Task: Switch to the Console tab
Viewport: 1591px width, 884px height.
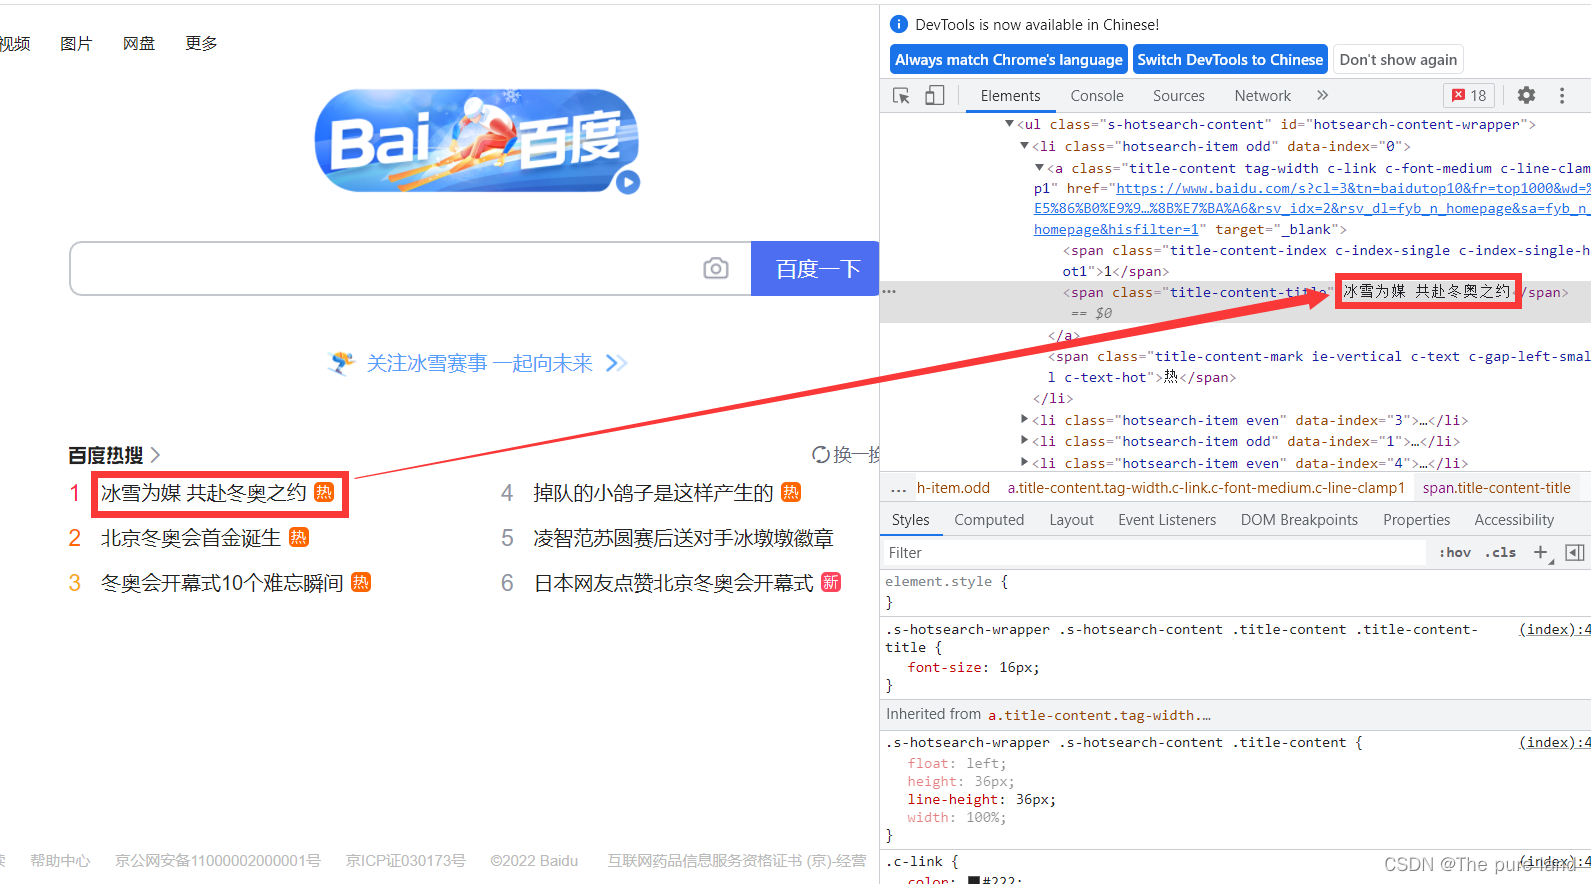Action: pyautogui.click(x=1097, y=95)
